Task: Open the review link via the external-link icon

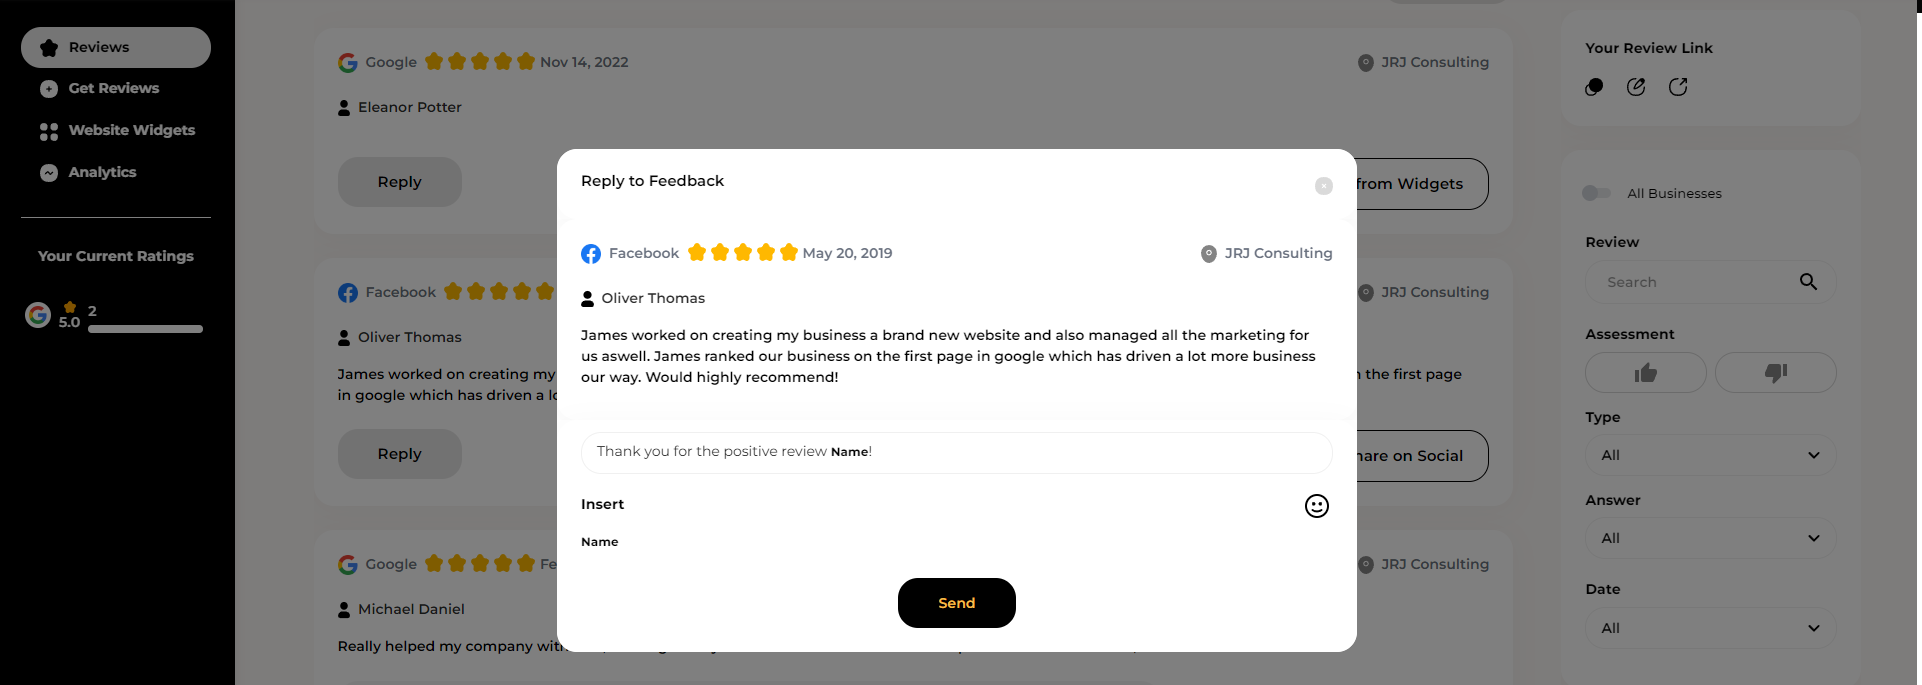Action: tap(1679, 87)
